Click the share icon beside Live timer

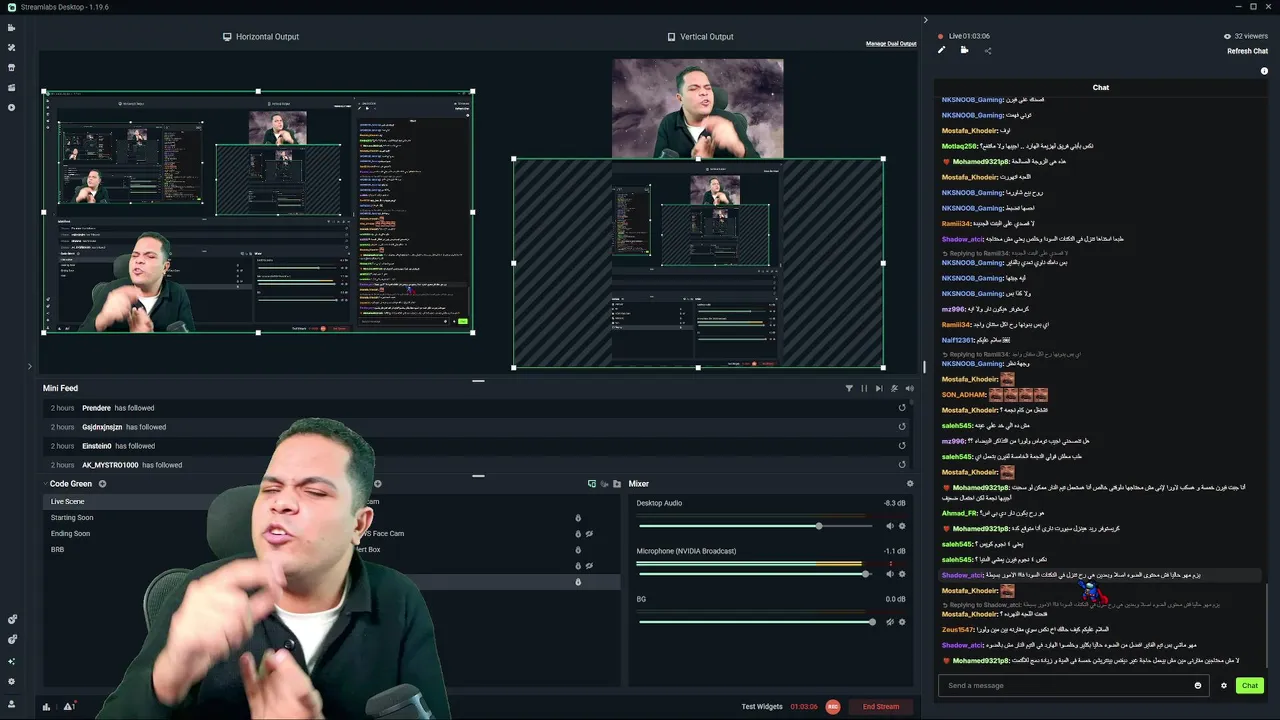[x=988, y=50]
